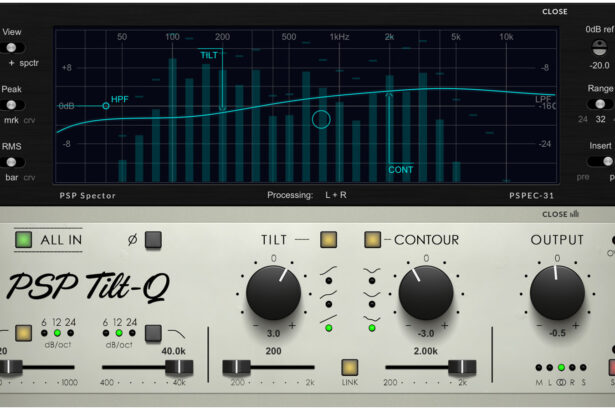Select the 24 dB/oct LED for the high-pass filter
The width and height of the screenshot is (615, 410).
71,333
